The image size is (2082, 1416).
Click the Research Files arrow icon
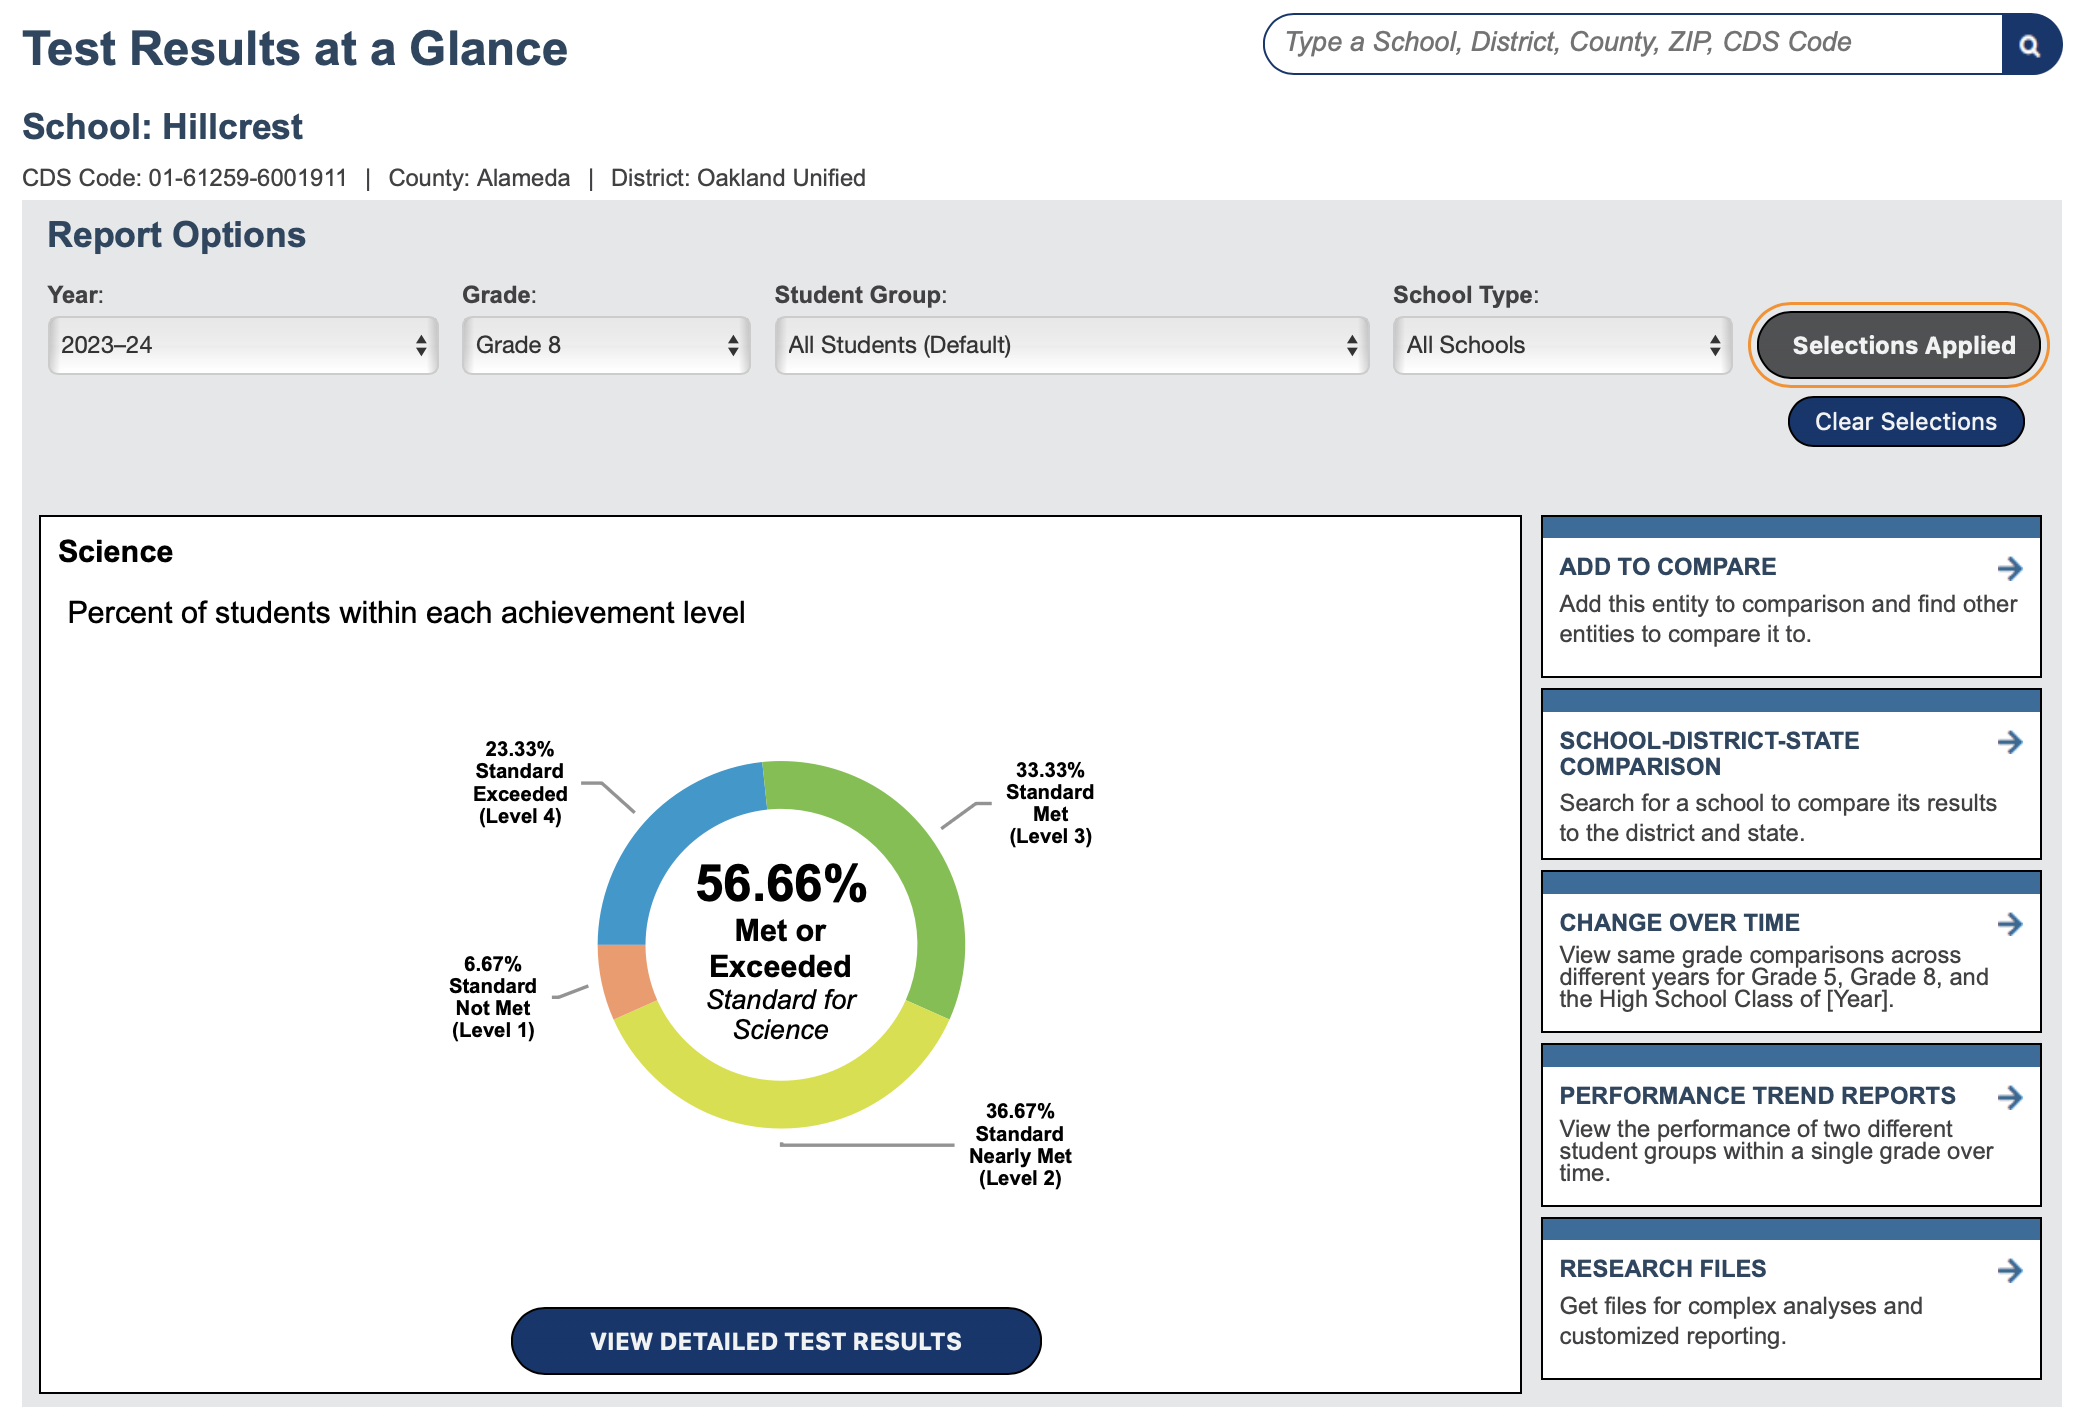tap(2009, 1271)
